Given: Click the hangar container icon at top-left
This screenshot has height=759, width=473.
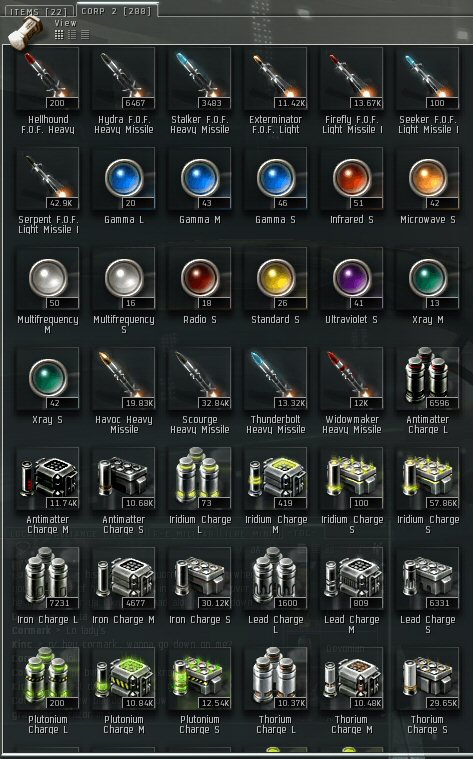Looking at the screenshot, I should pyautogui.click(x=27, y=32).
